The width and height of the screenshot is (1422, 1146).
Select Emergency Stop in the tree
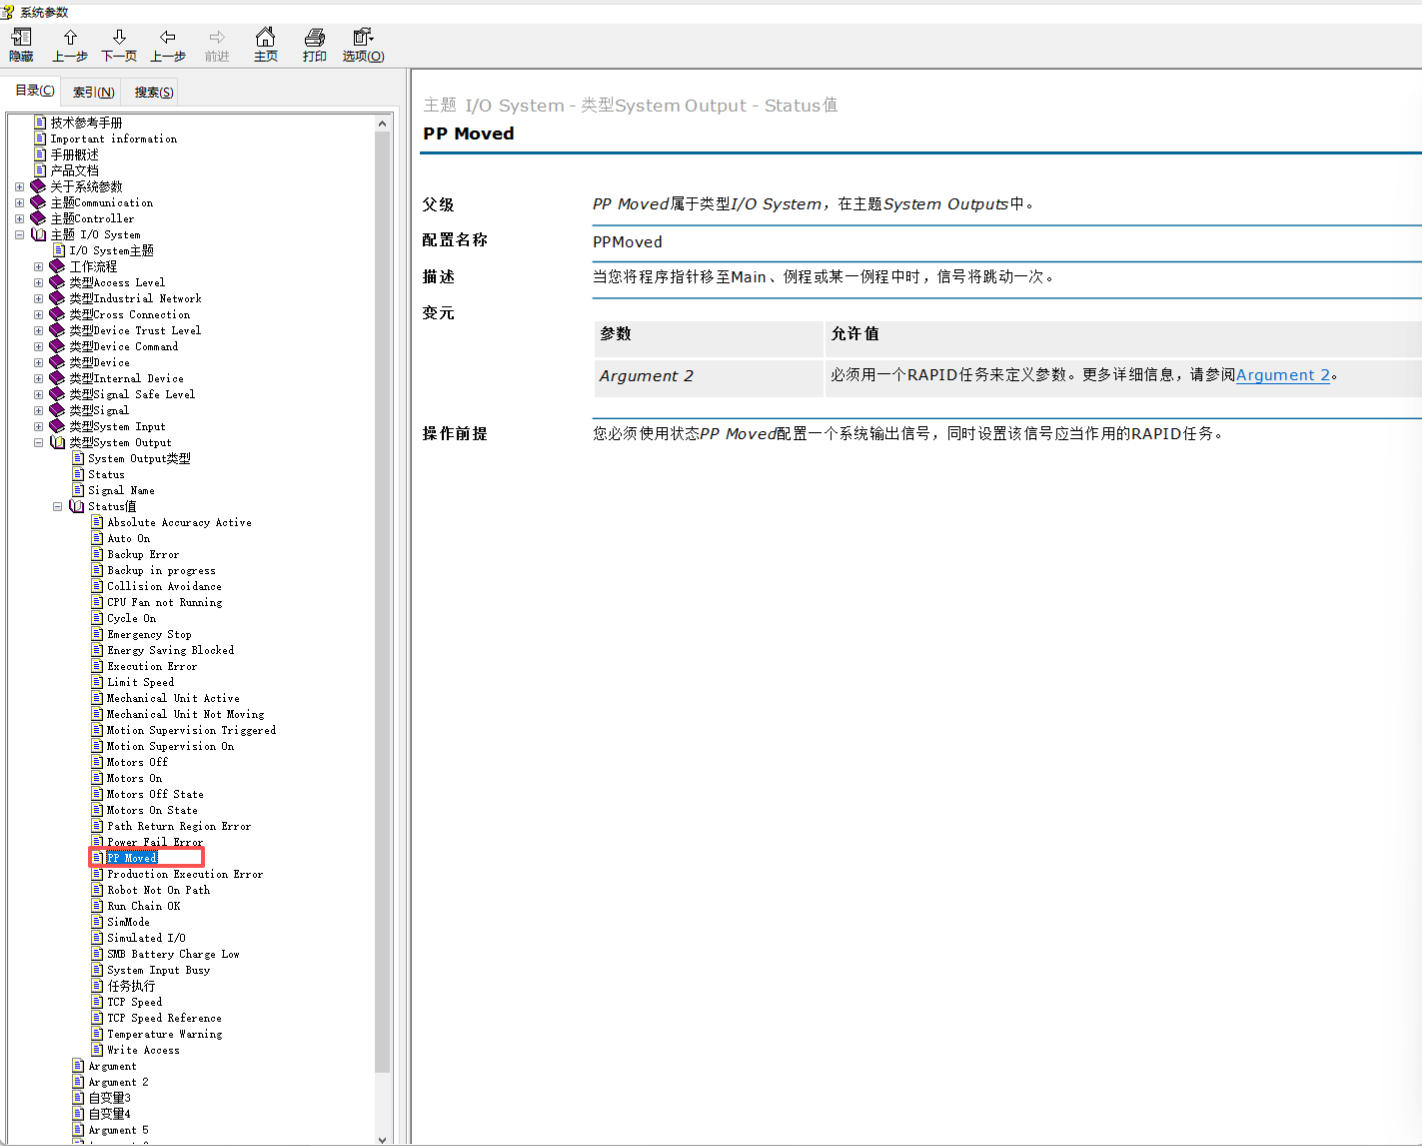[x=149, y=634]
